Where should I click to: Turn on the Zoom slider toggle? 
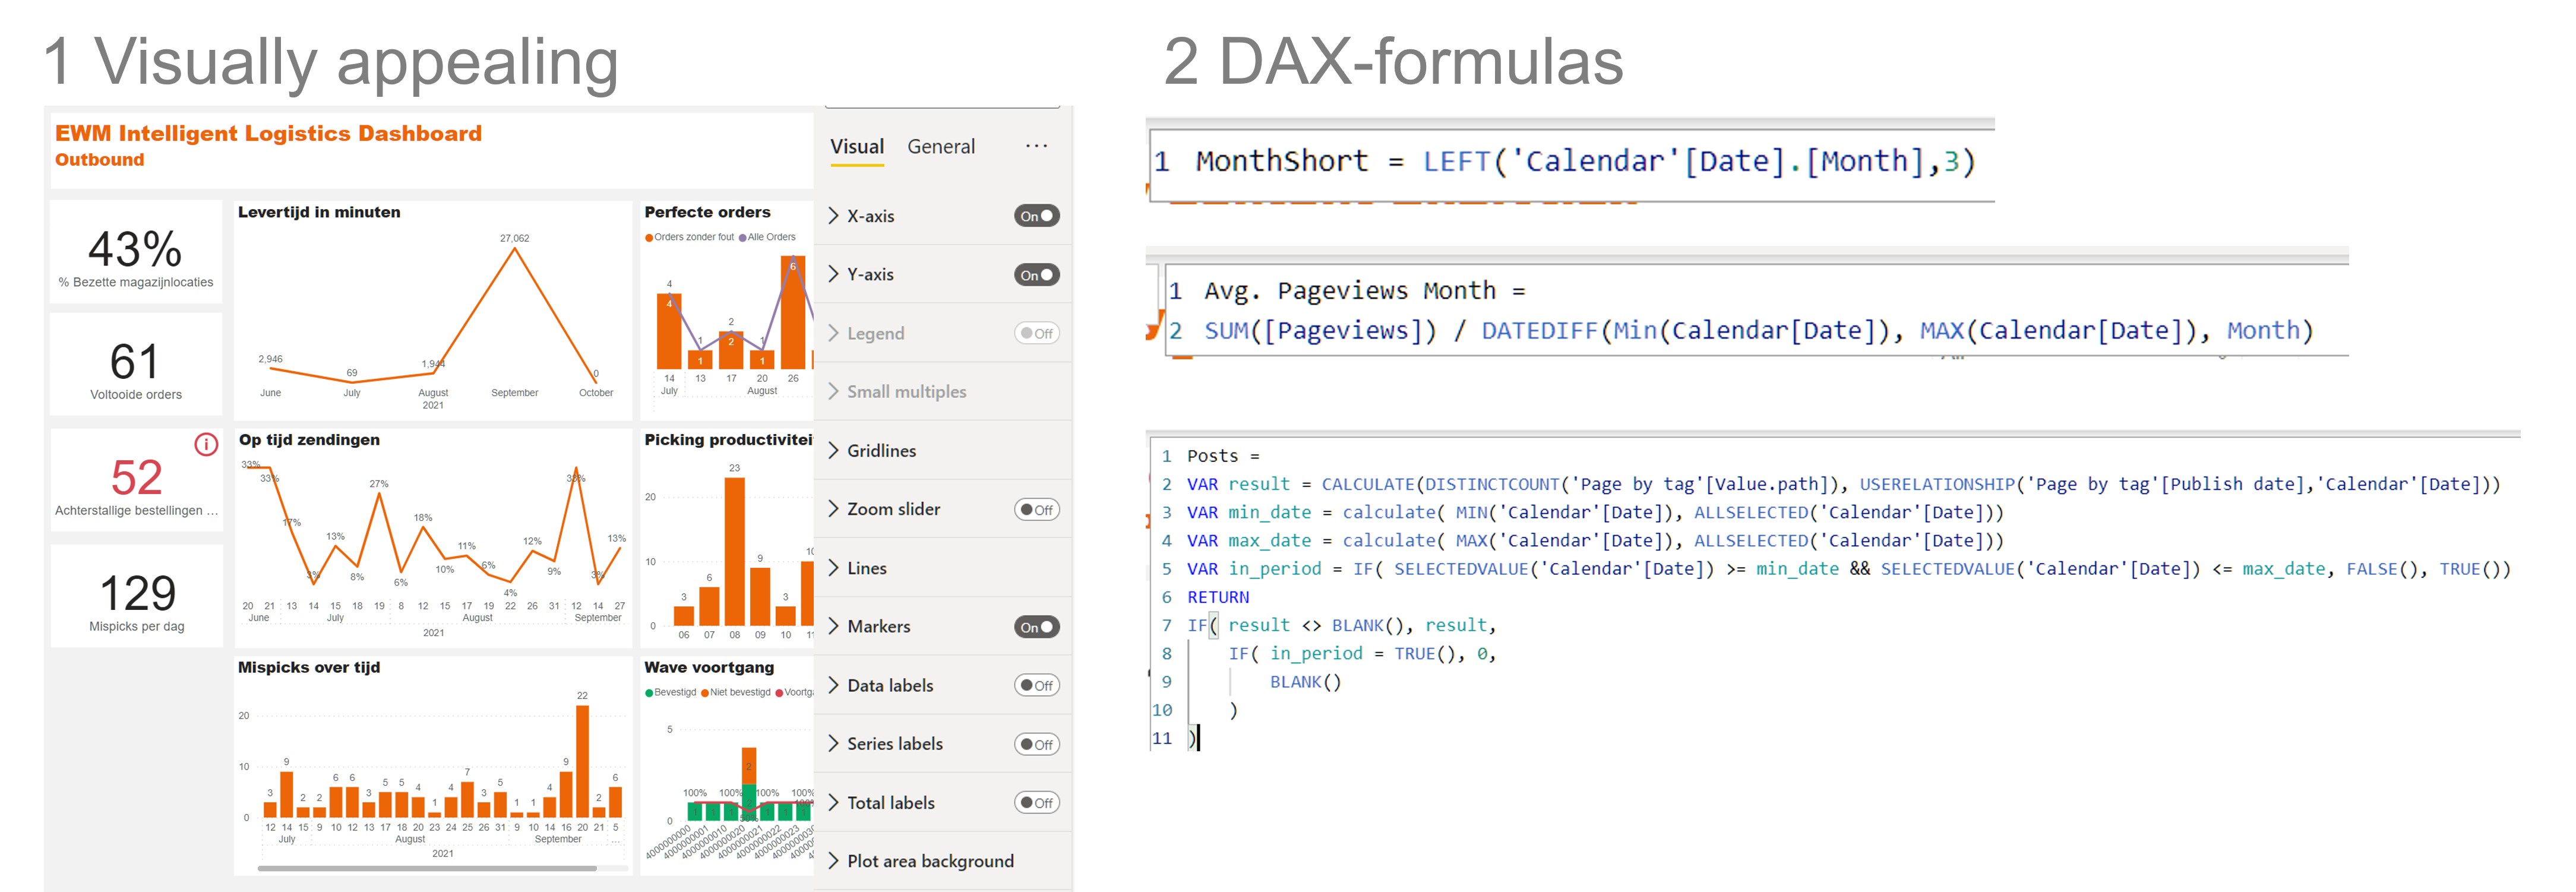(1036, 509)
